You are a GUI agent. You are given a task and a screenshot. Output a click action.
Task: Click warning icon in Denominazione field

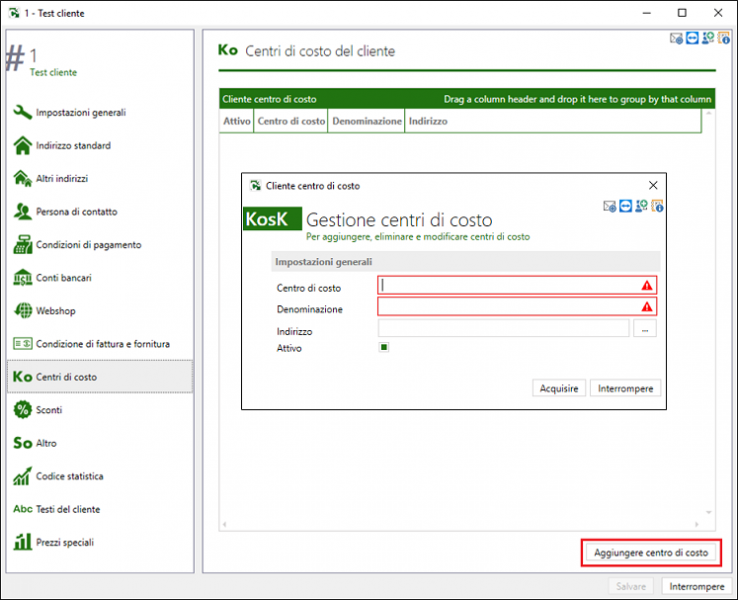647,307
